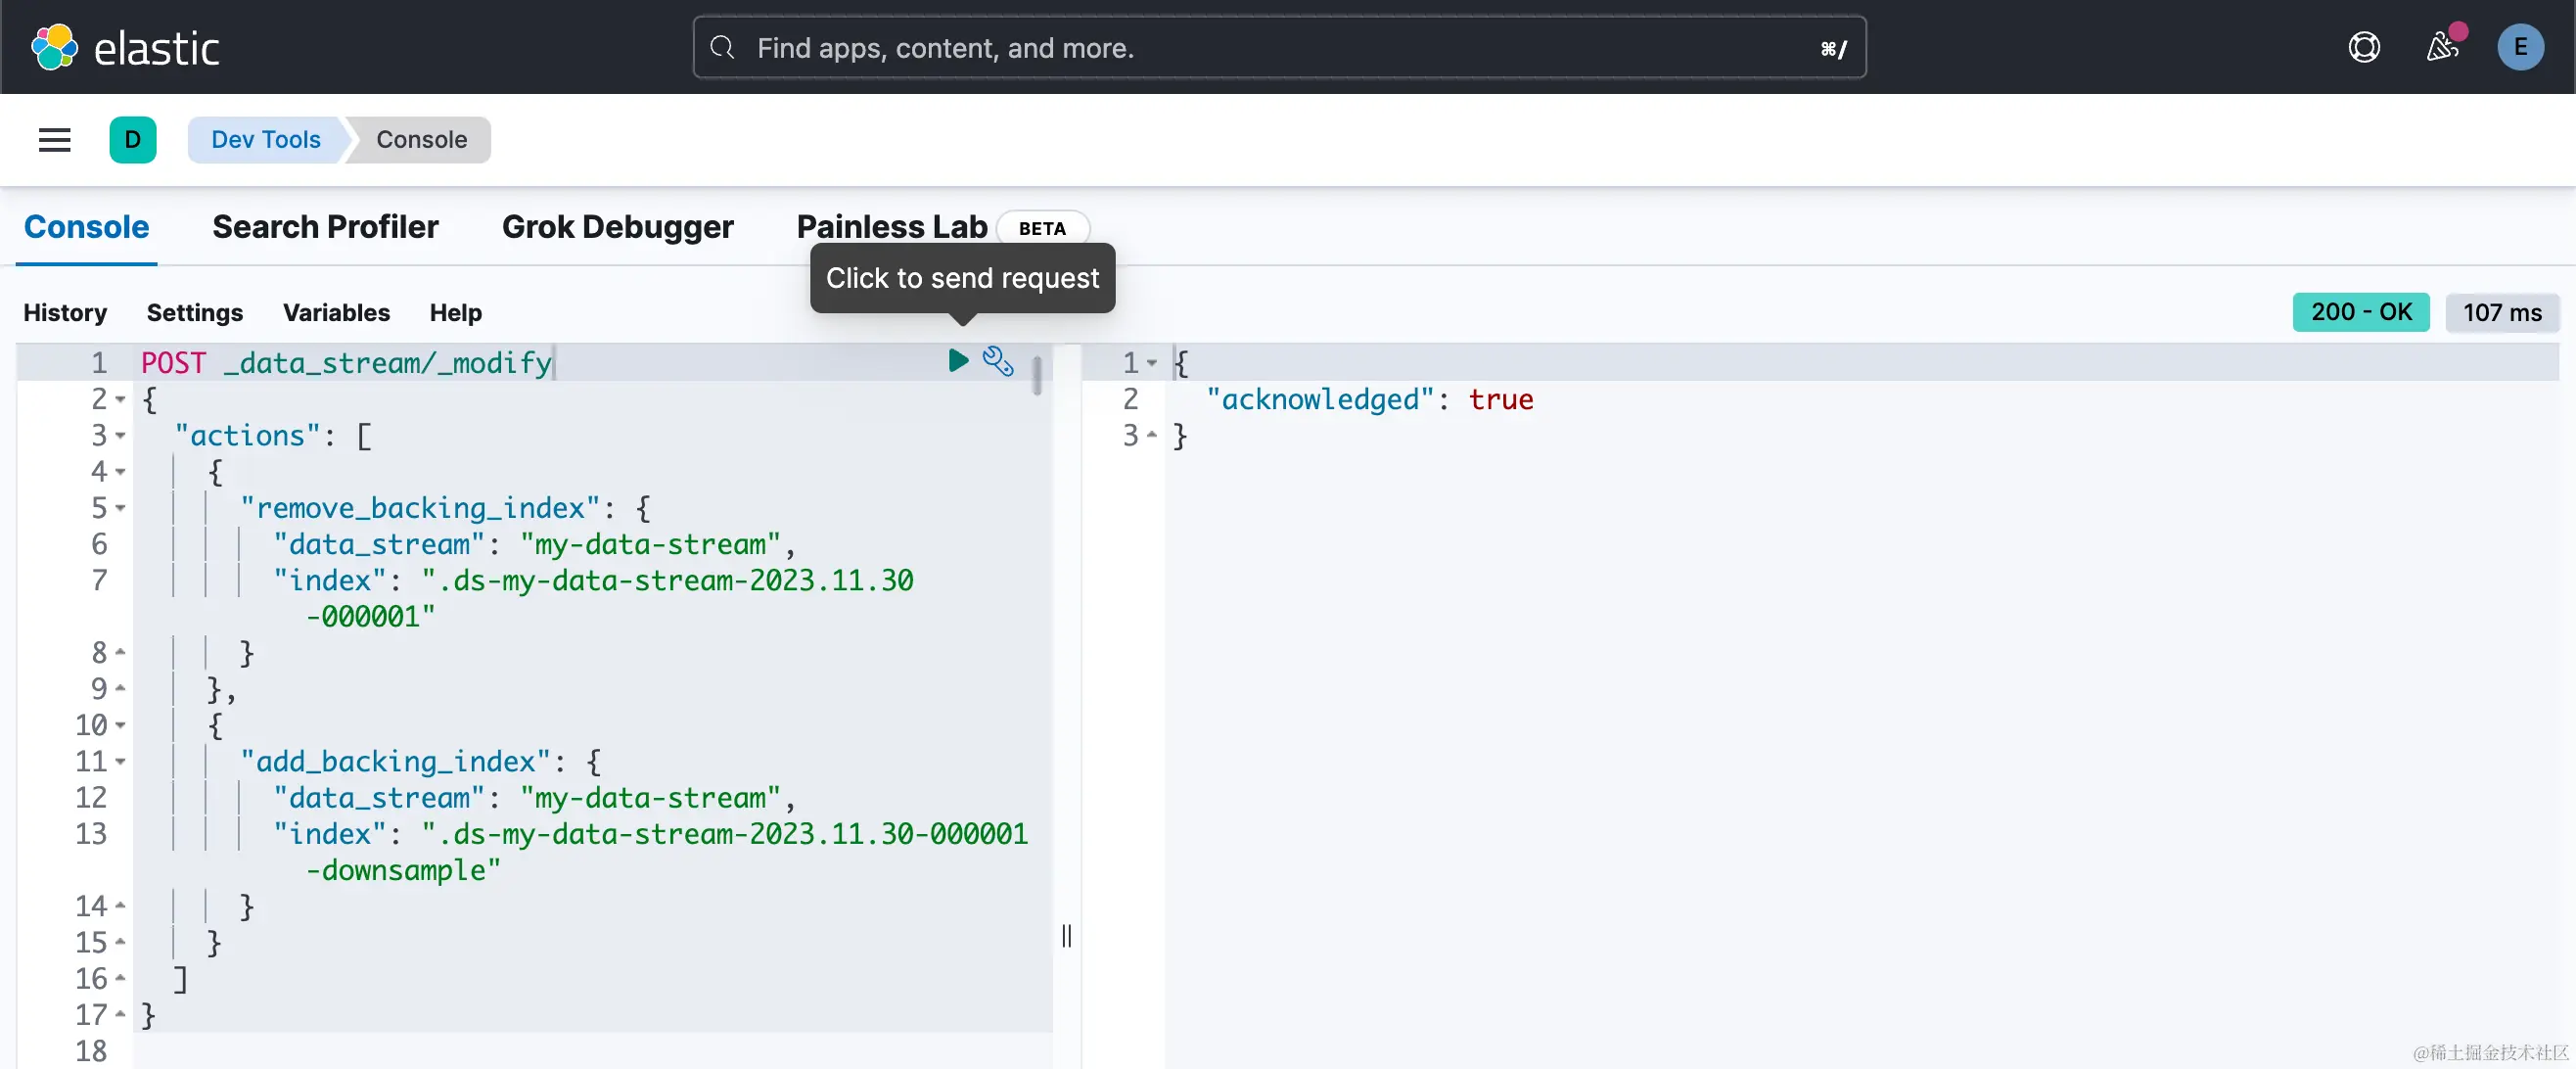Collapse the fold arrow on line 2

coord(120,399)
